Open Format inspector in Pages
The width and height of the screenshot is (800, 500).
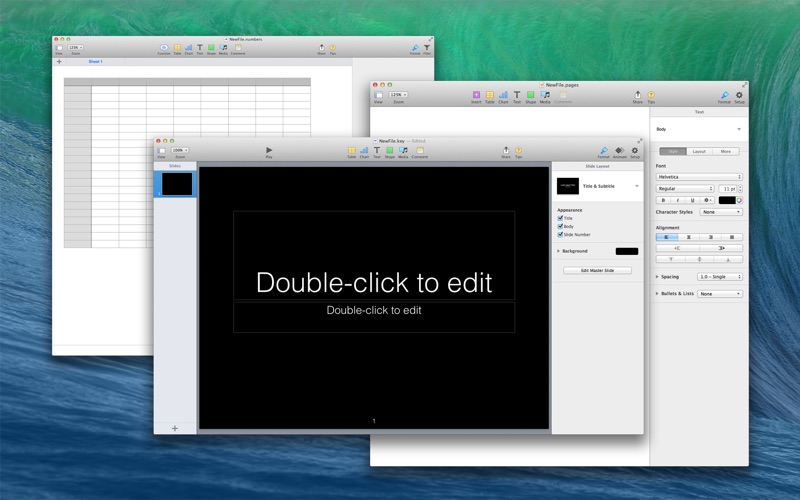(x=724, y=95)
